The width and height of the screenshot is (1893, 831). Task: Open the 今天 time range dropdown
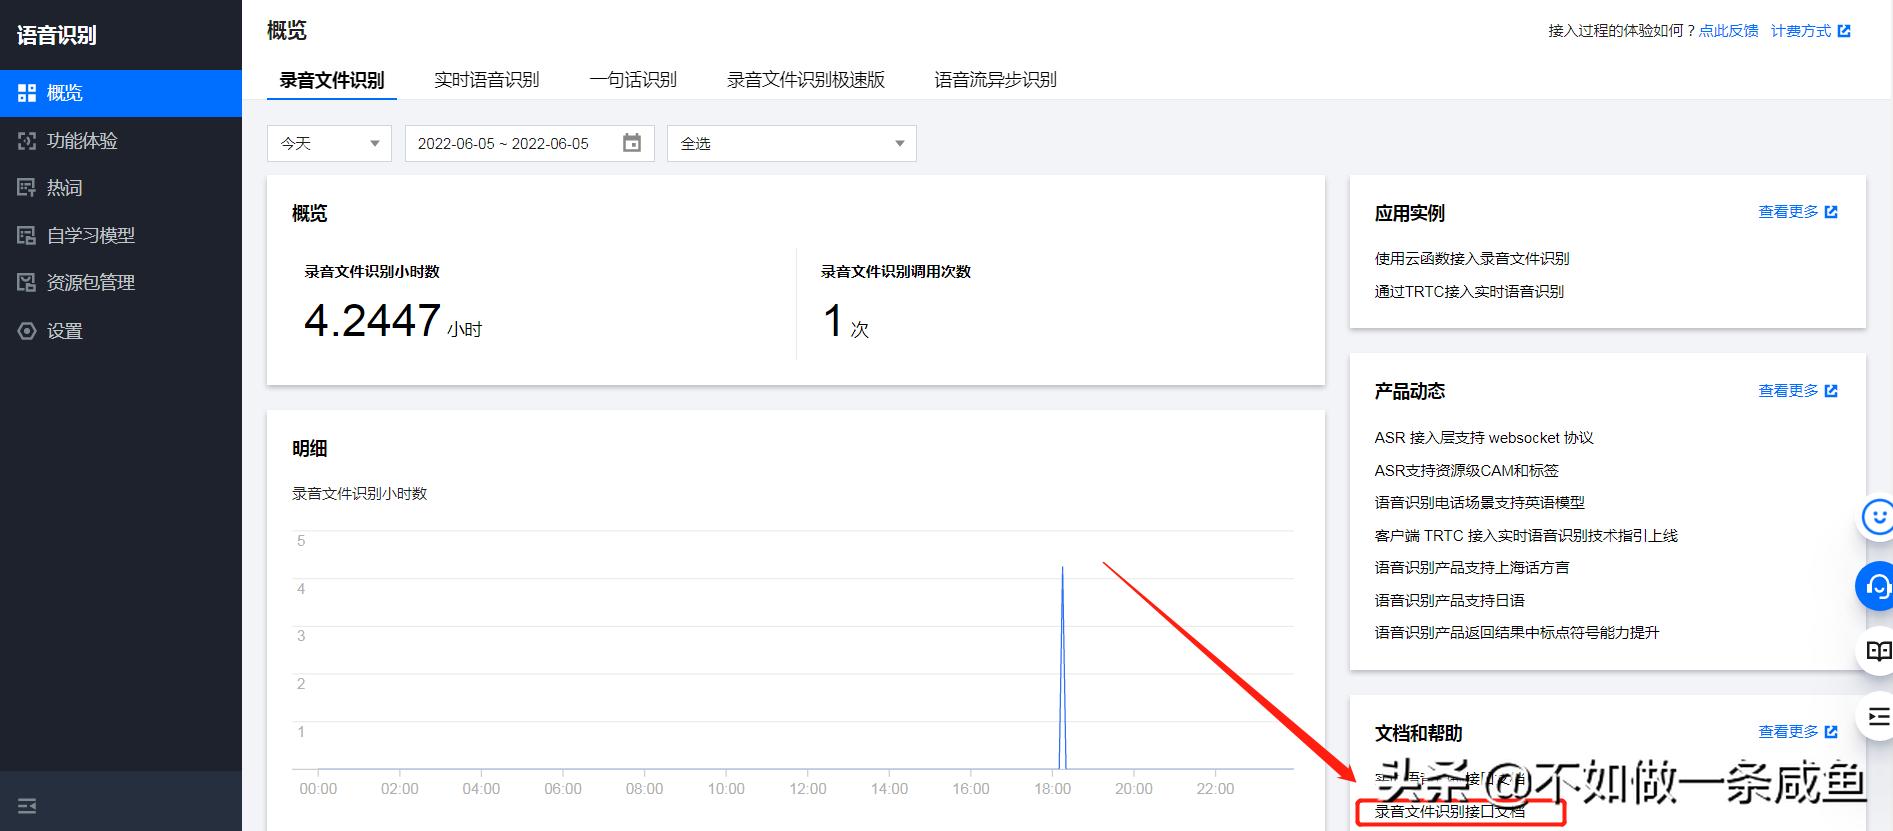click(329, 143)
